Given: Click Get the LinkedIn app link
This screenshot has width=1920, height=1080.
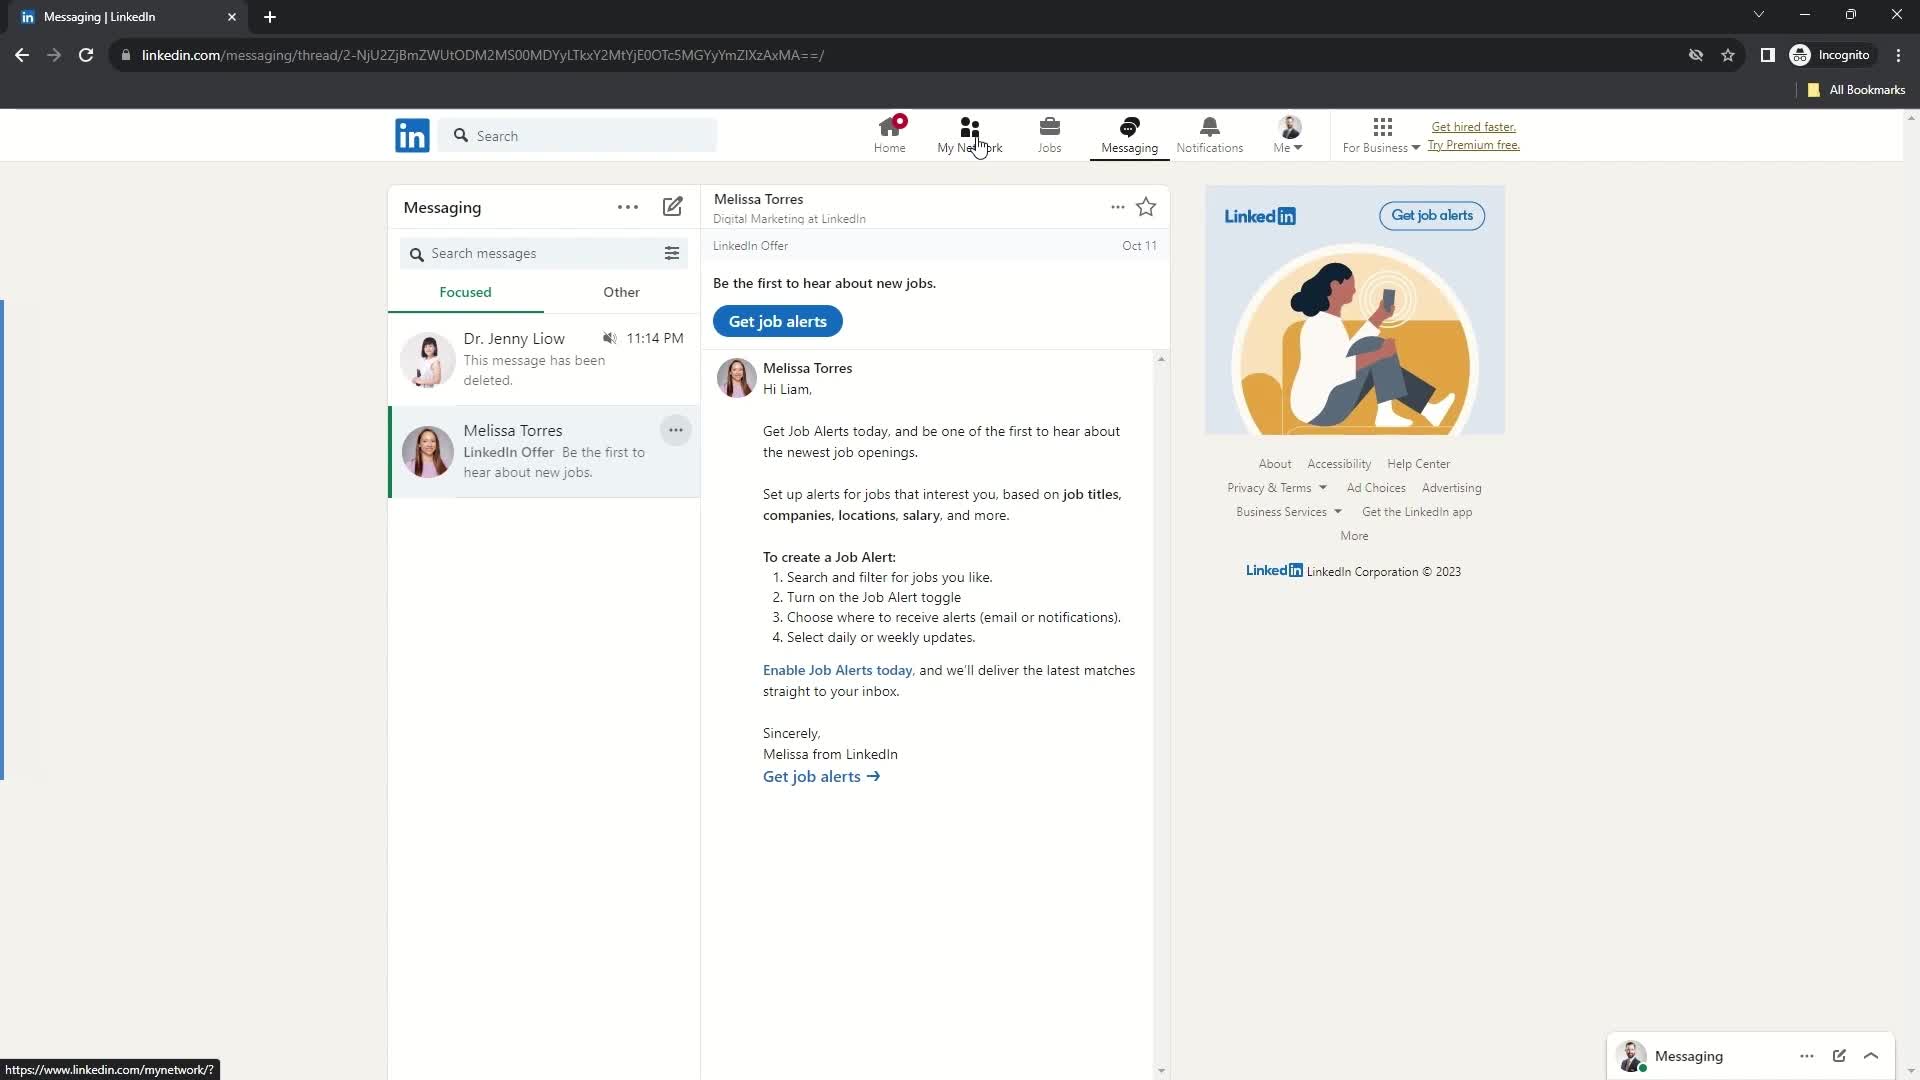Looking at the screenshot, I should pos(1417,512).
